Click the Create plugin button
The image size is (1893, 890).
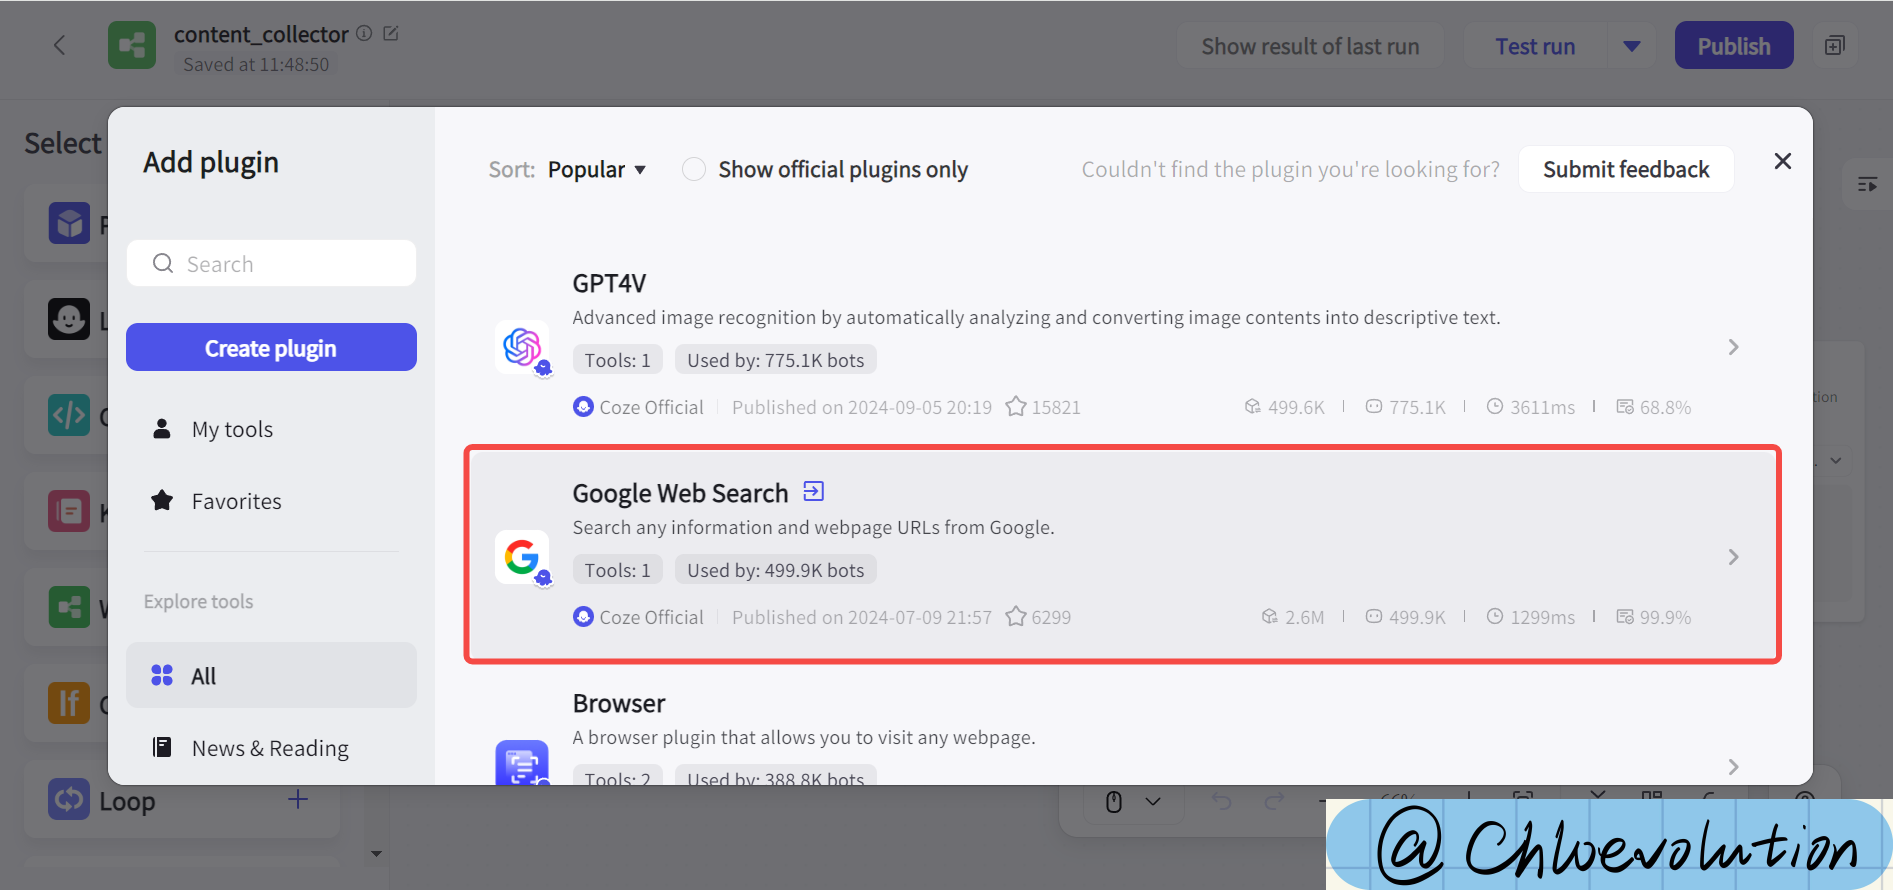[271, 347]
